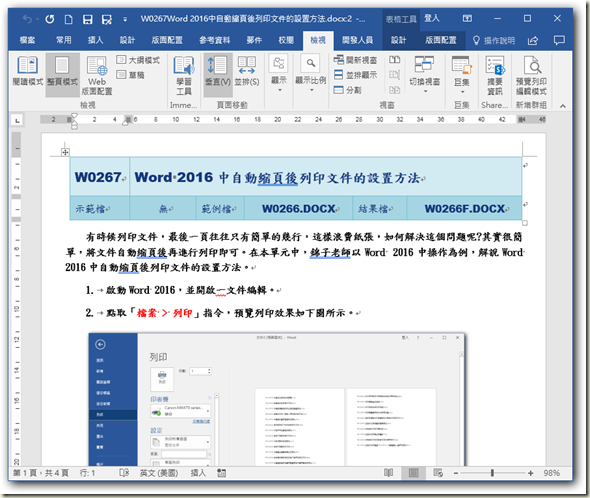
Task: Open 學習工具 immersive reader
Action: click(184, 75)
